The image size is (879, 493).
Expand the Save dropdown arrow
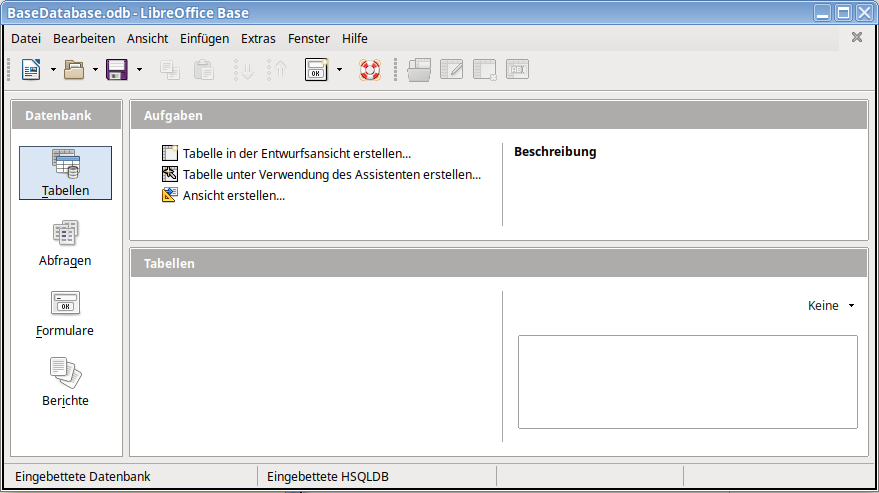139,69
